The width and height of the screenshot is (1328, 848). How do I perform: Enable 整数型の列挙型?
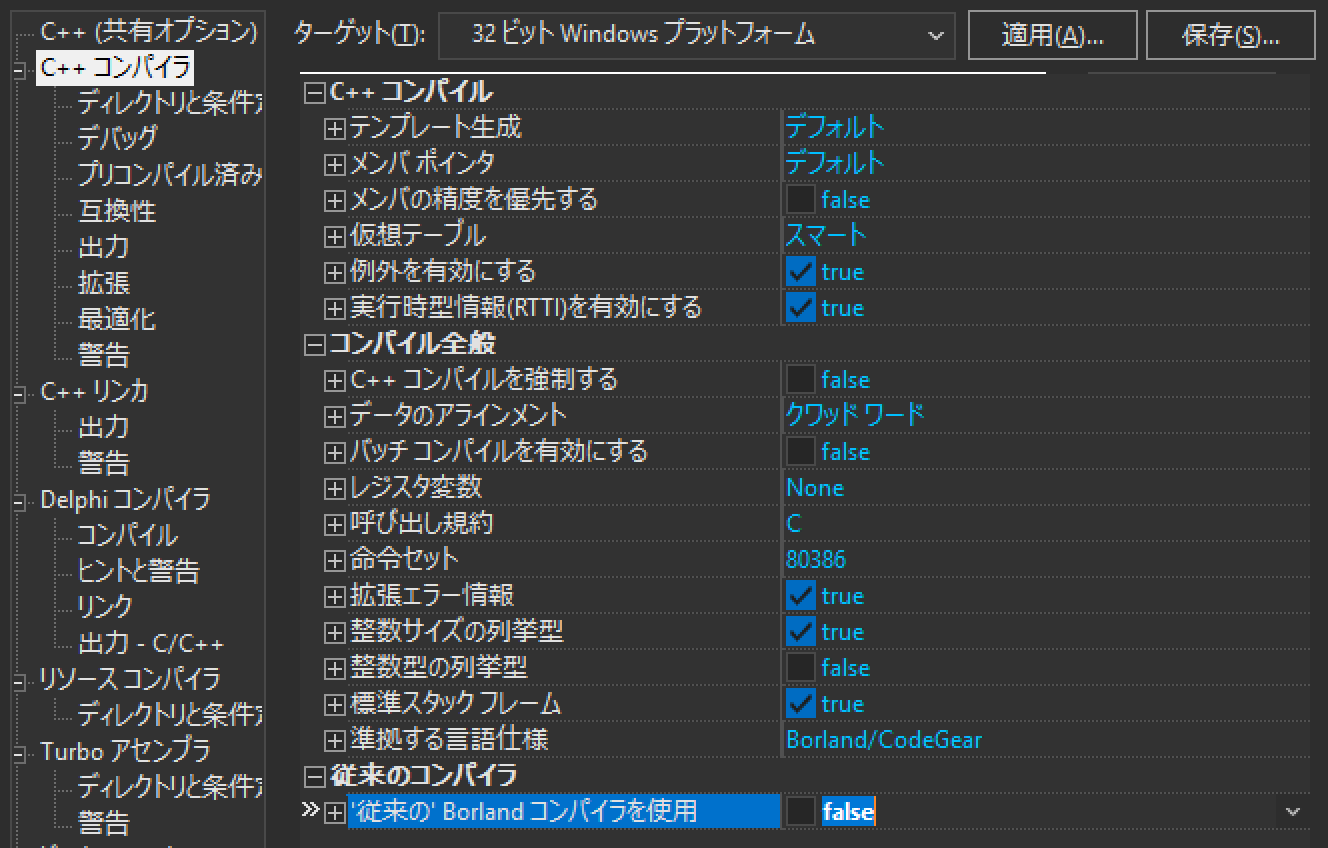click(799, 667)
